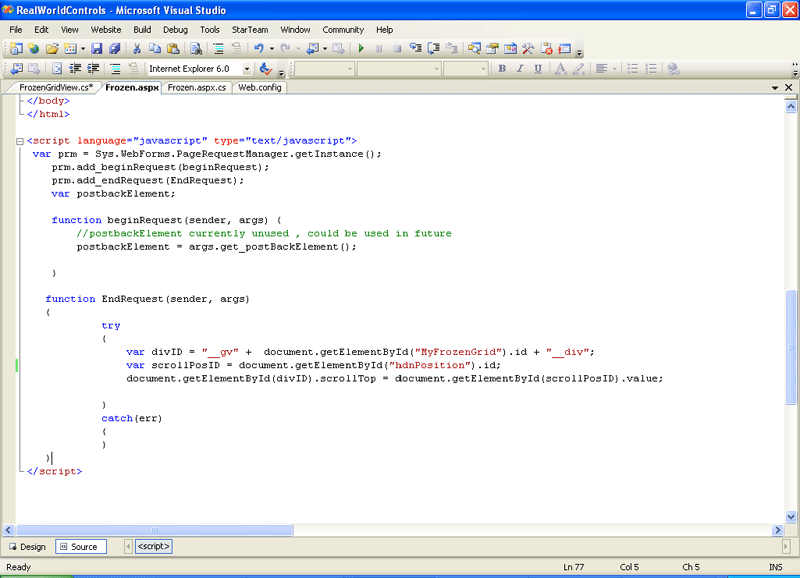Click the accessibility check wheelchair icon

coord(265,68)
